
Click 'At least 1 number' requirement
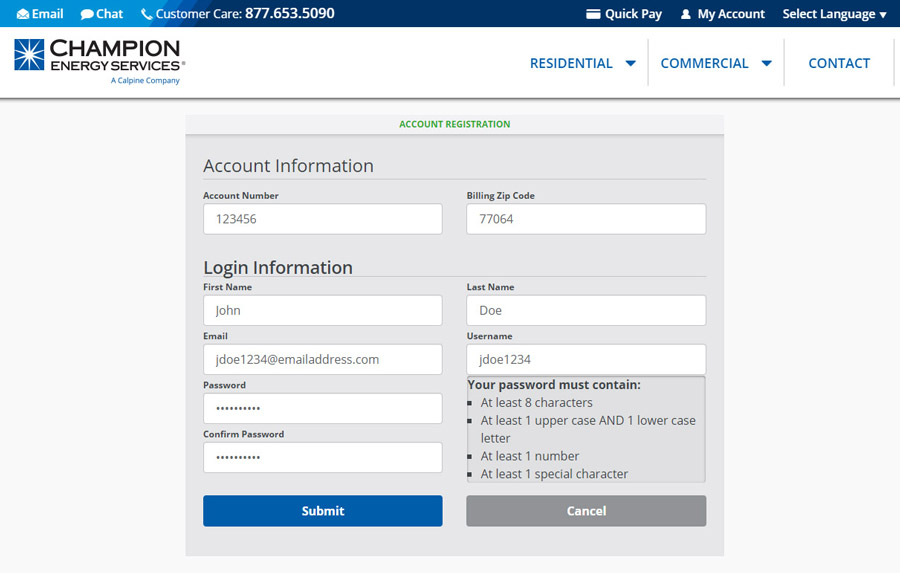click(x=530, y=456)
